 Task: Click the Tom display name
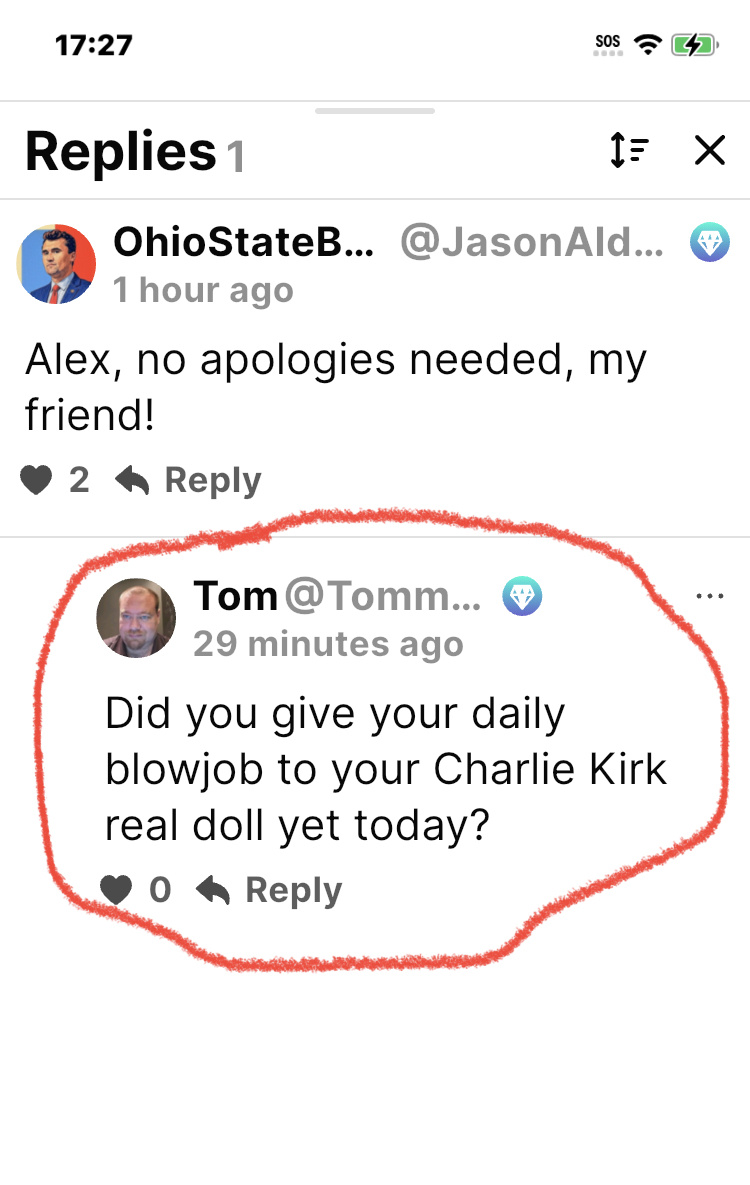235,596
